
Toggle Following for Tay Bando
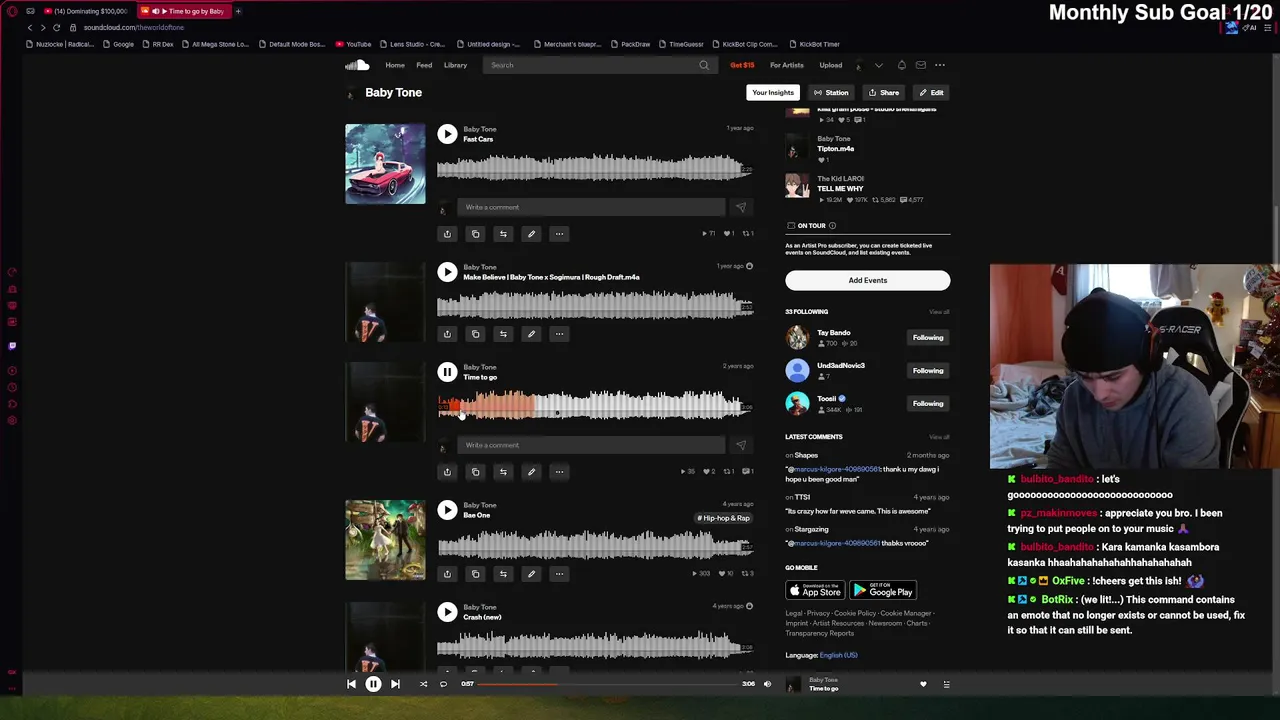pyautogui.click(x=928, y=337)
